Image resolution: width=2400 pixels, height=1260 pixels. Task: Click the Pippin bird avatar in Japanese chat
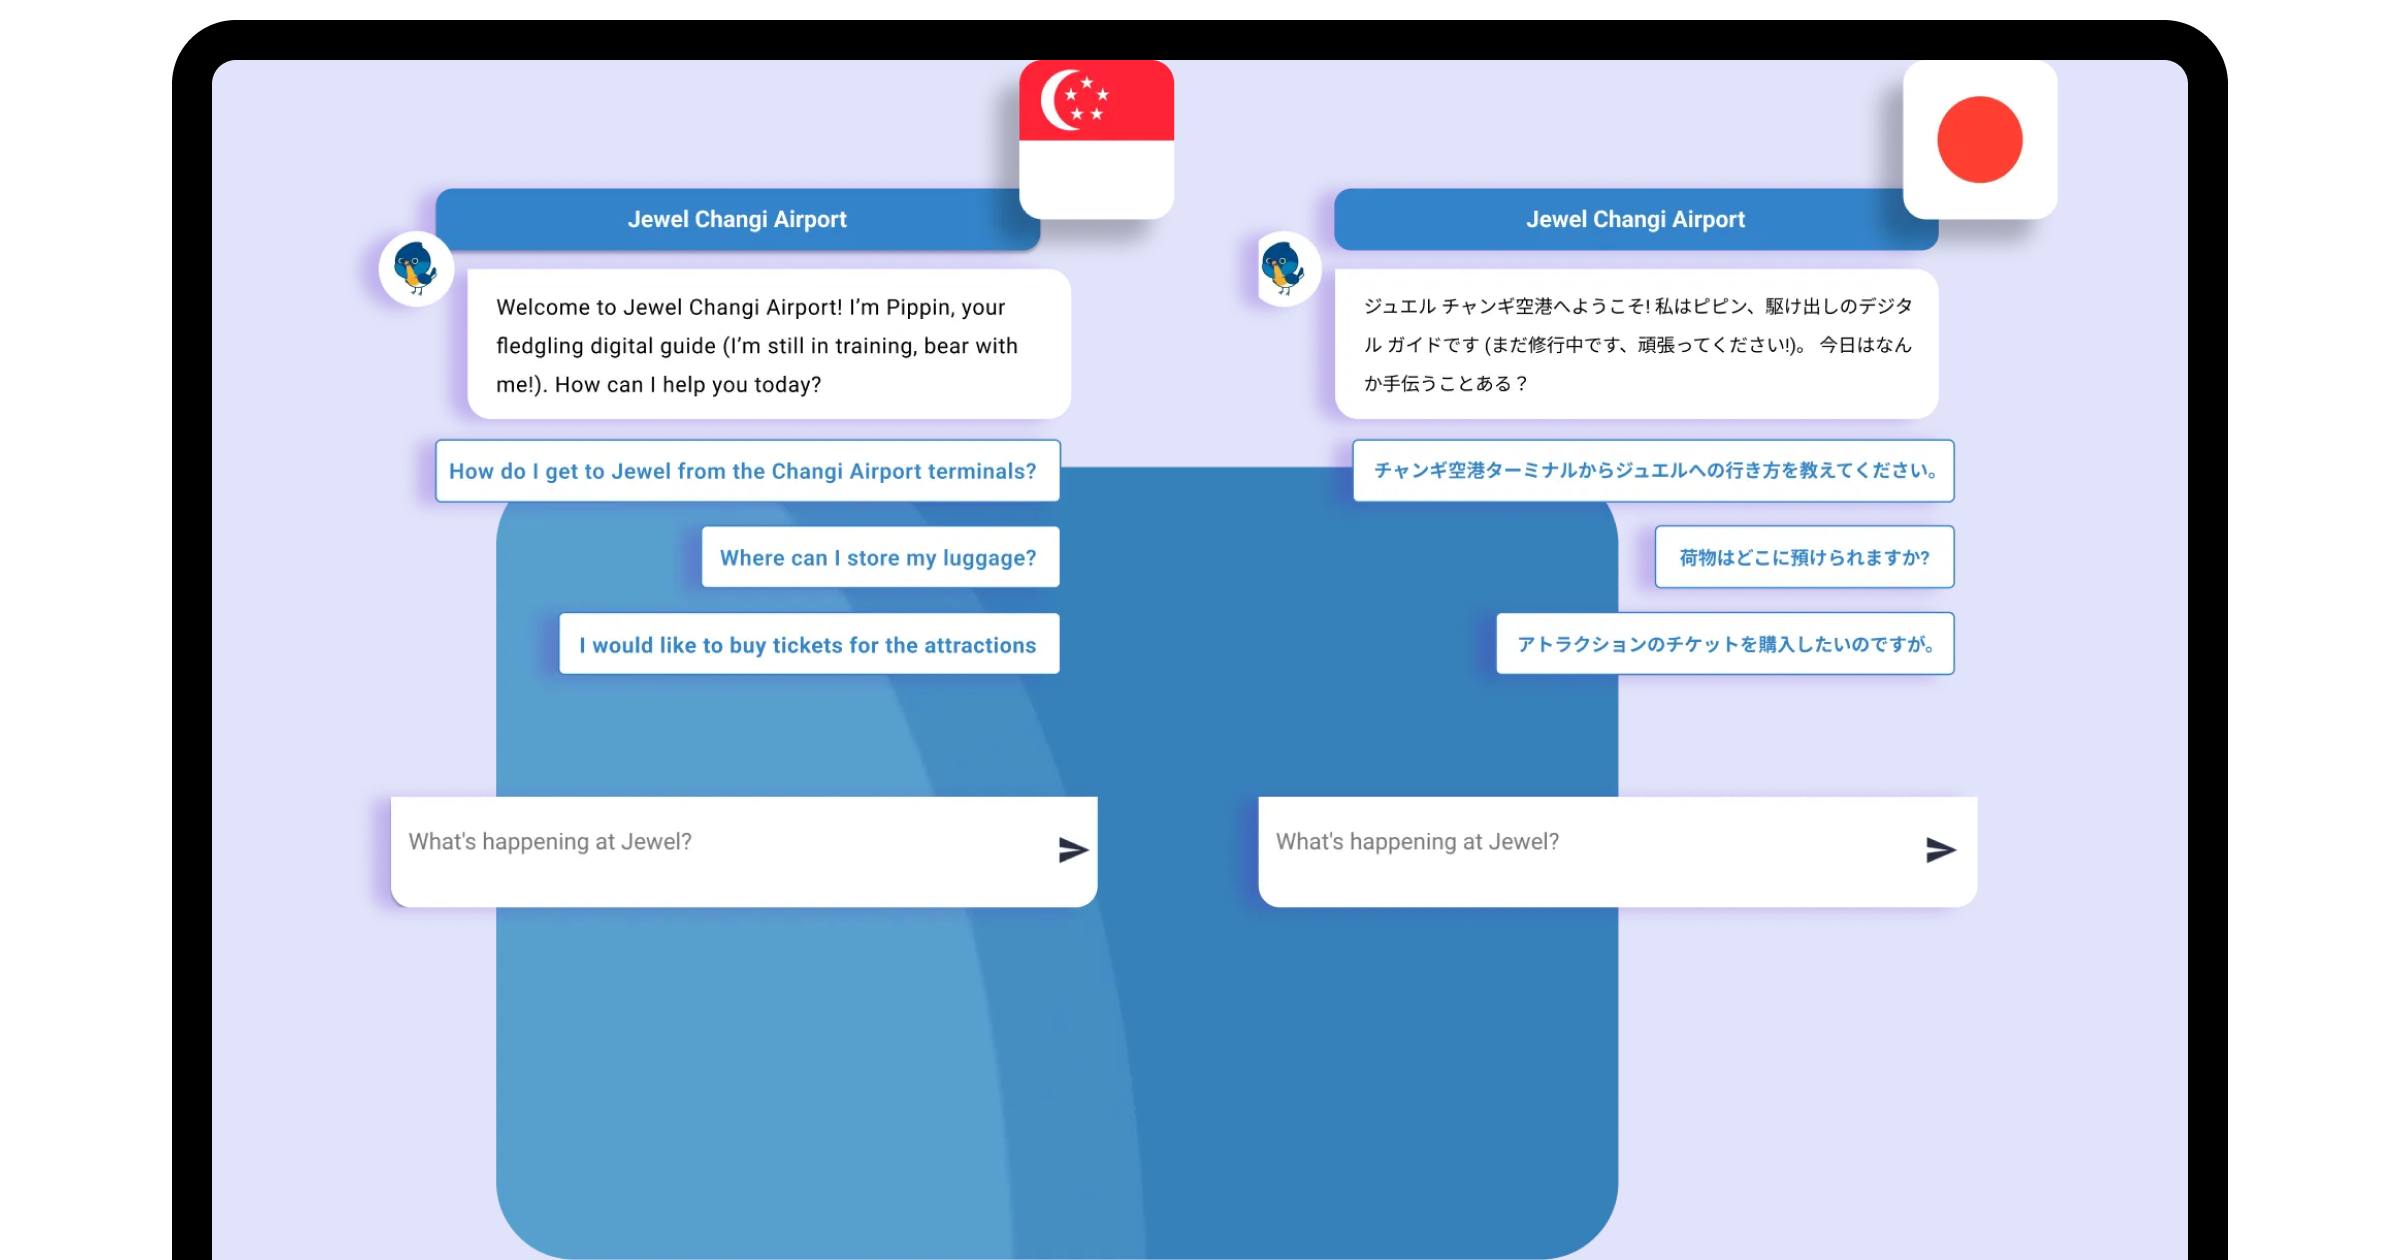[x=1284, y=269]
